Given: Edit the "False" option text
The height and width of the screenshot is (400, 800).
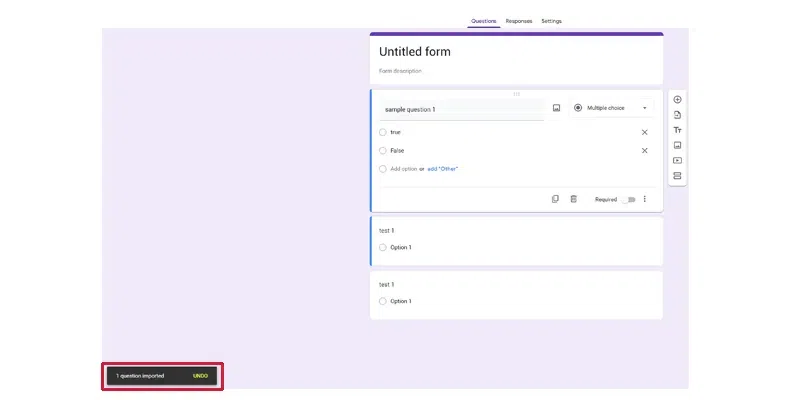Looking at the screenshot, I should tap(397, 151).
